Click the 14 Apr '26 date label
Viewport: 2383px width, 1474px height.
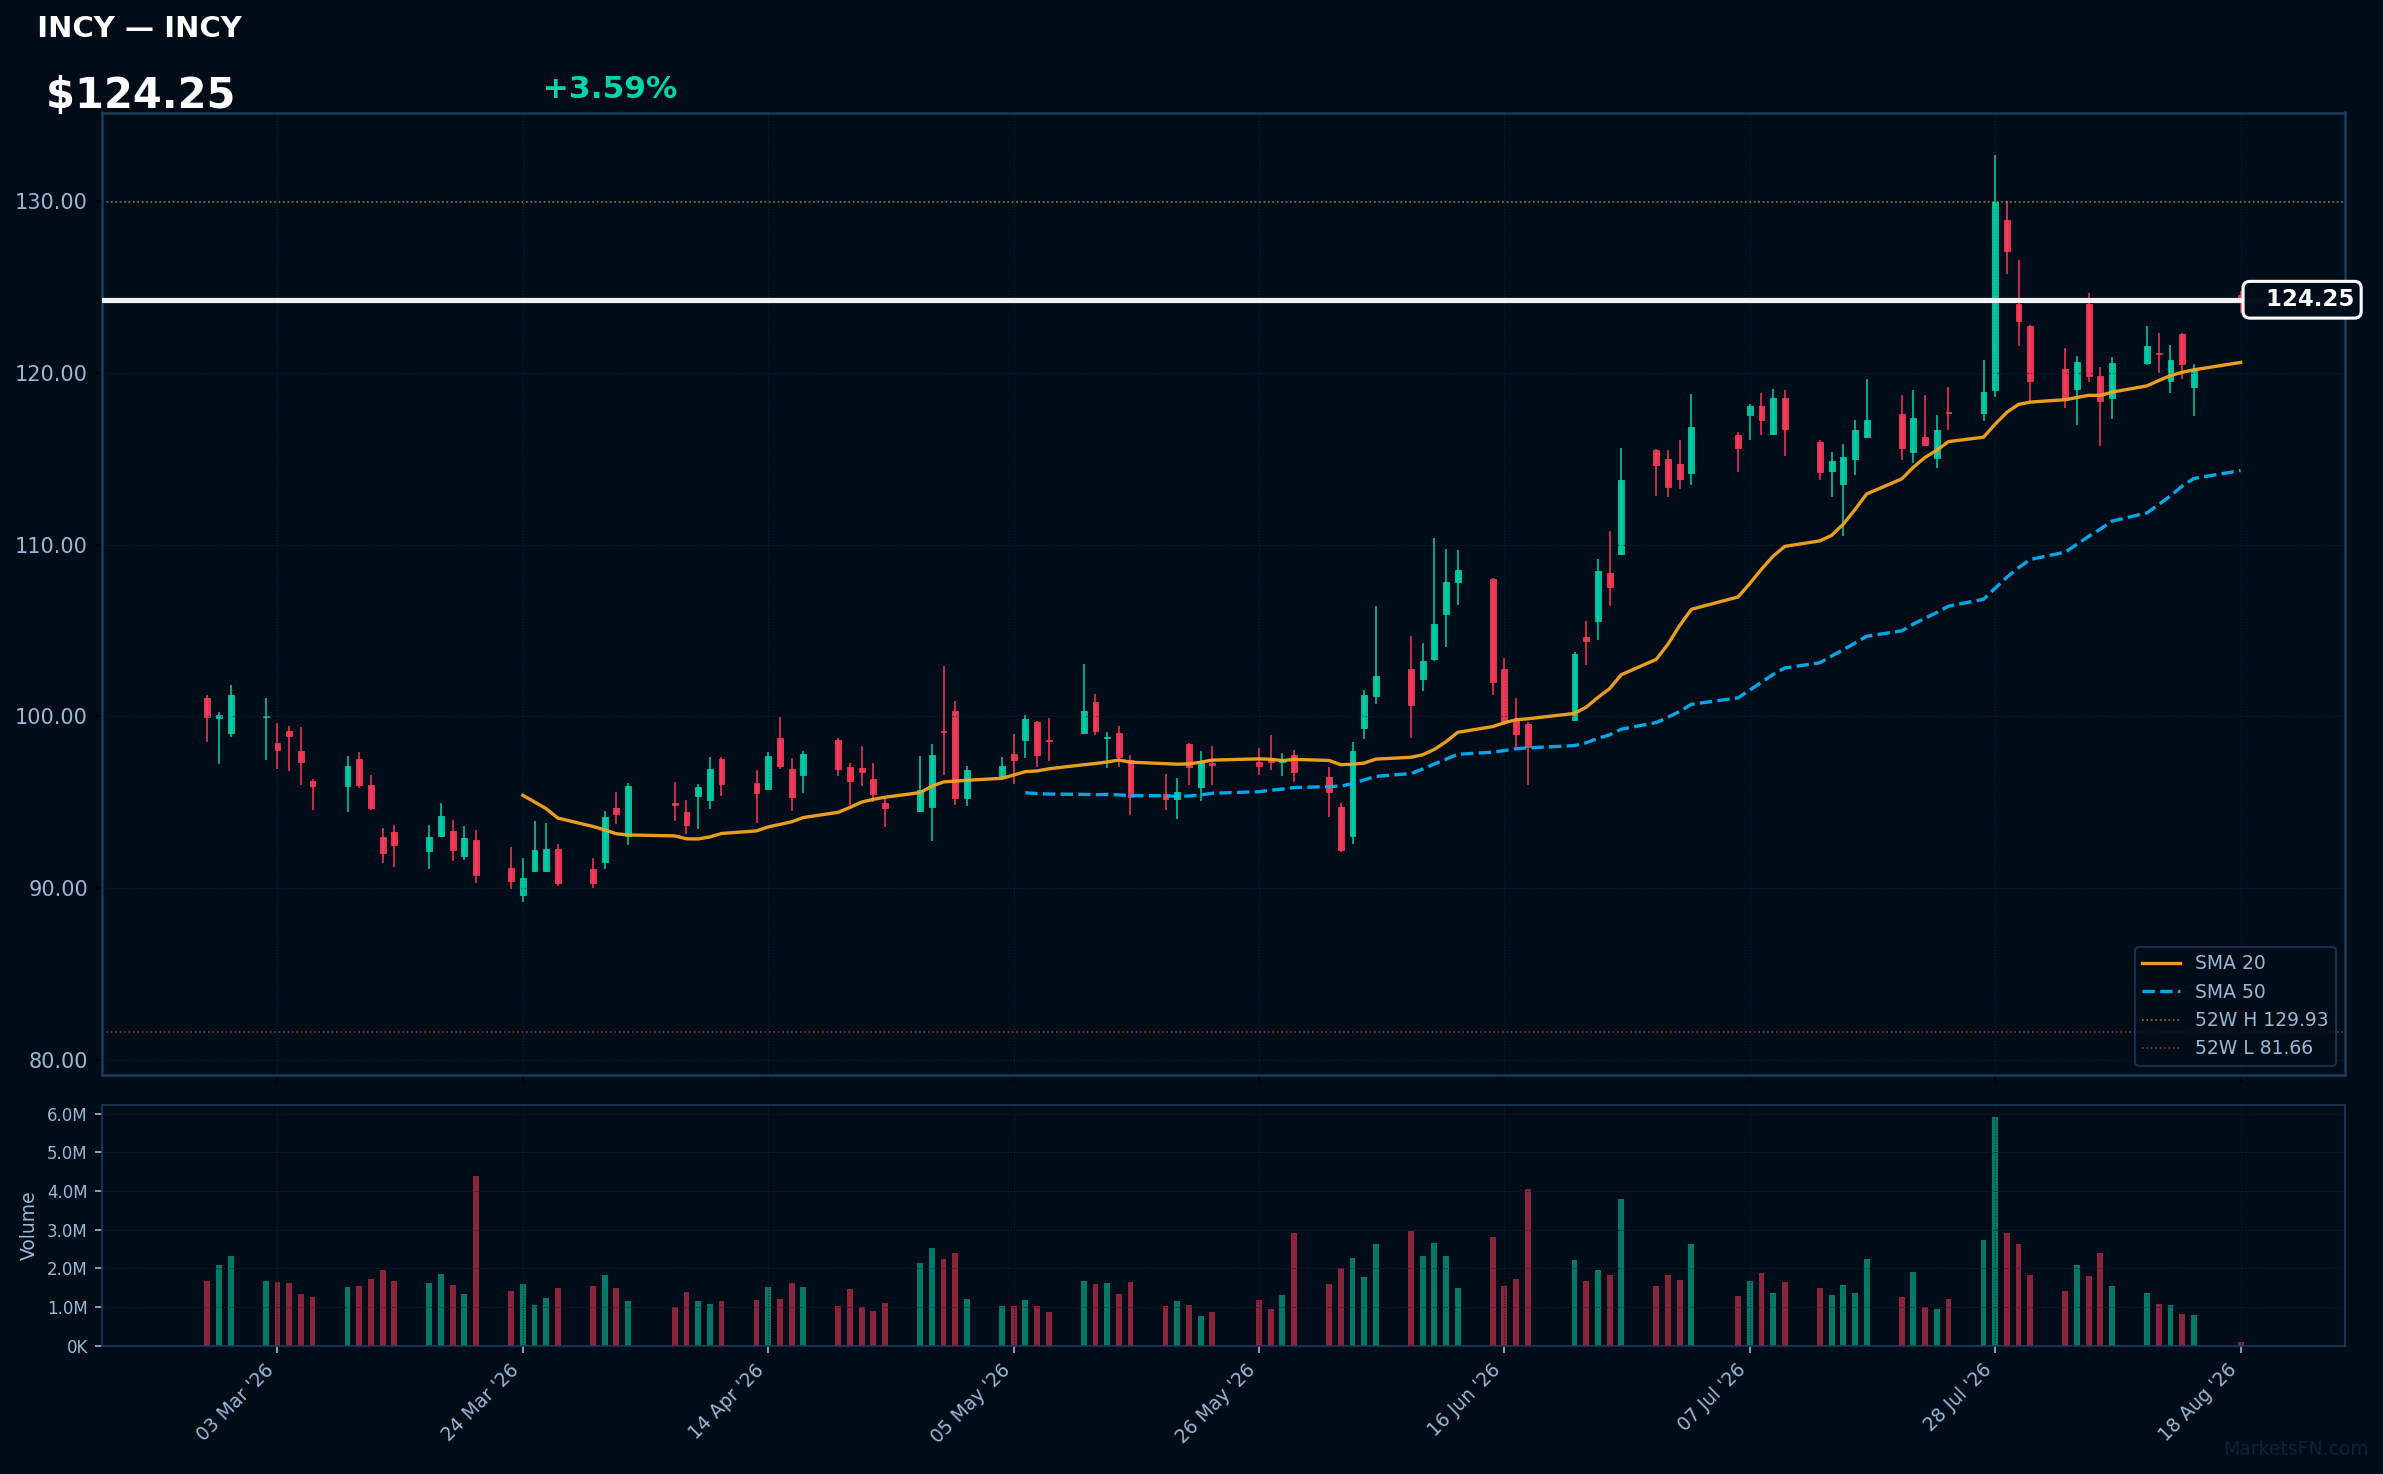726,1402
